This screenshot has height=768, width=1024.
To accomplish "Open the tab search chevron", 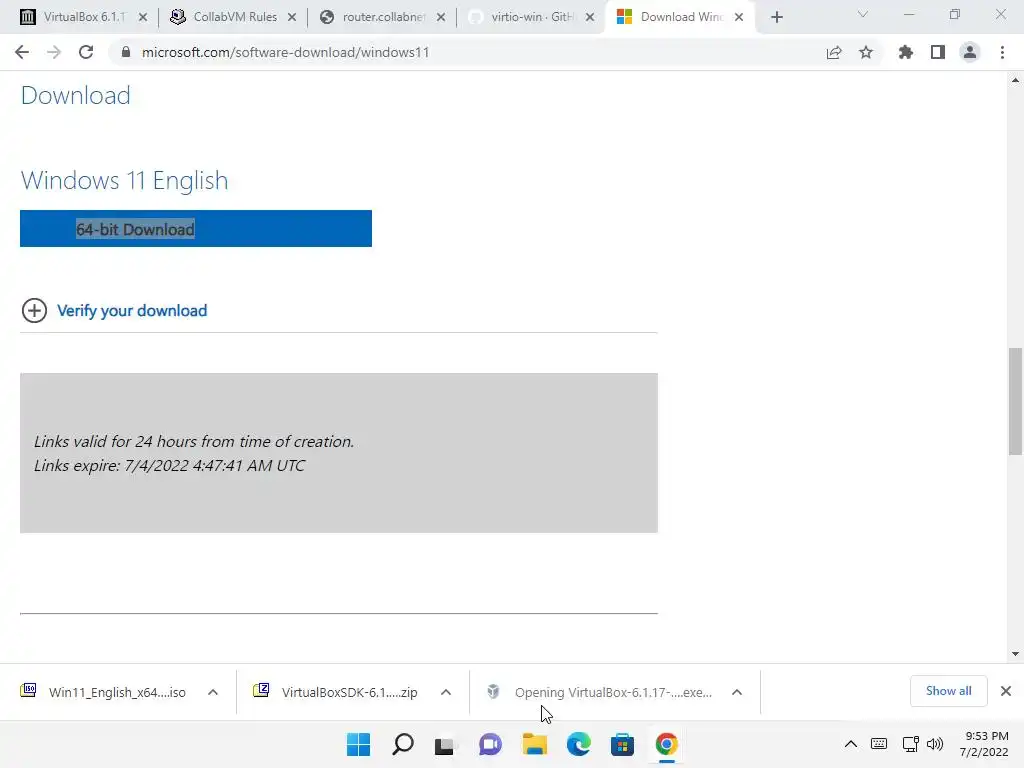I will click(x=863, y=14).
